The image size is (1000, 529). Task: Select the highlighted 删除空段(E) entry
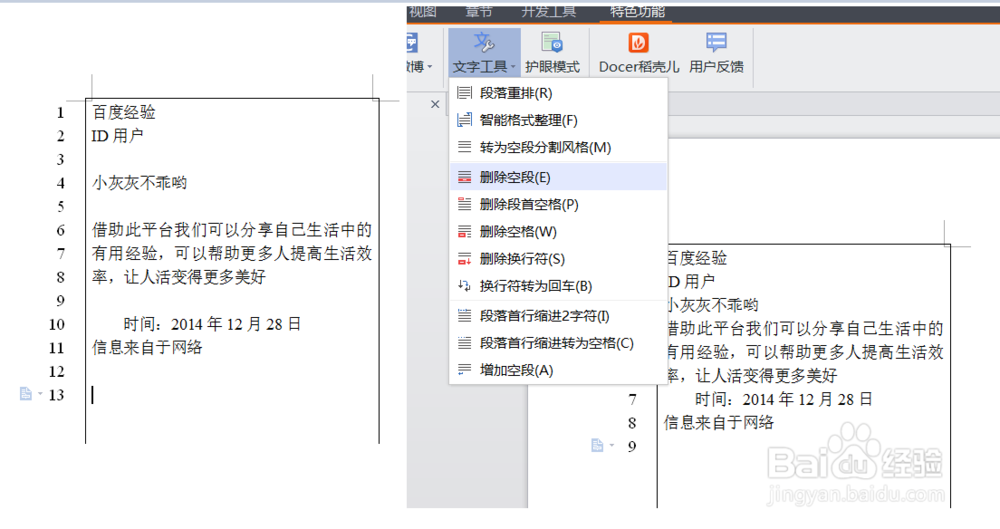tap(558, 177)
